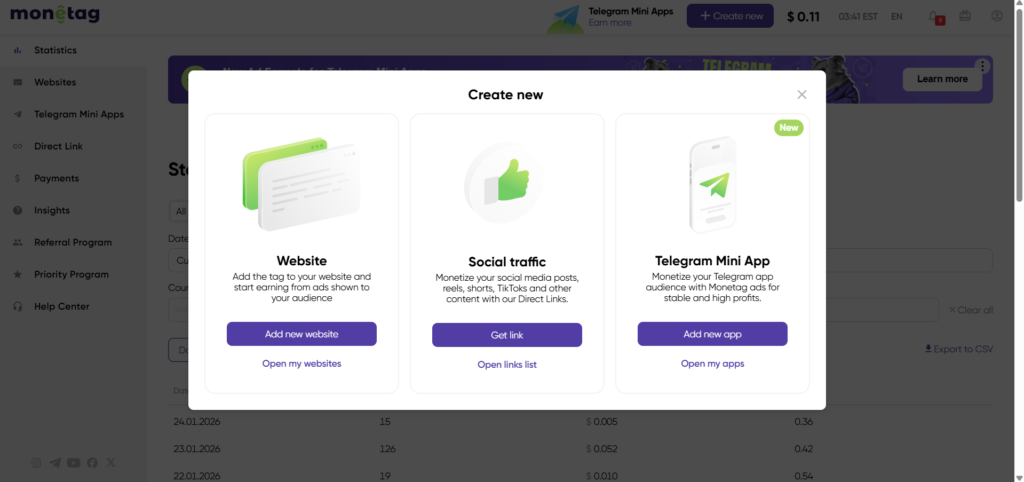1024x482 pixels.
Task: Open my apps link
Action: (x=712, y=363)
